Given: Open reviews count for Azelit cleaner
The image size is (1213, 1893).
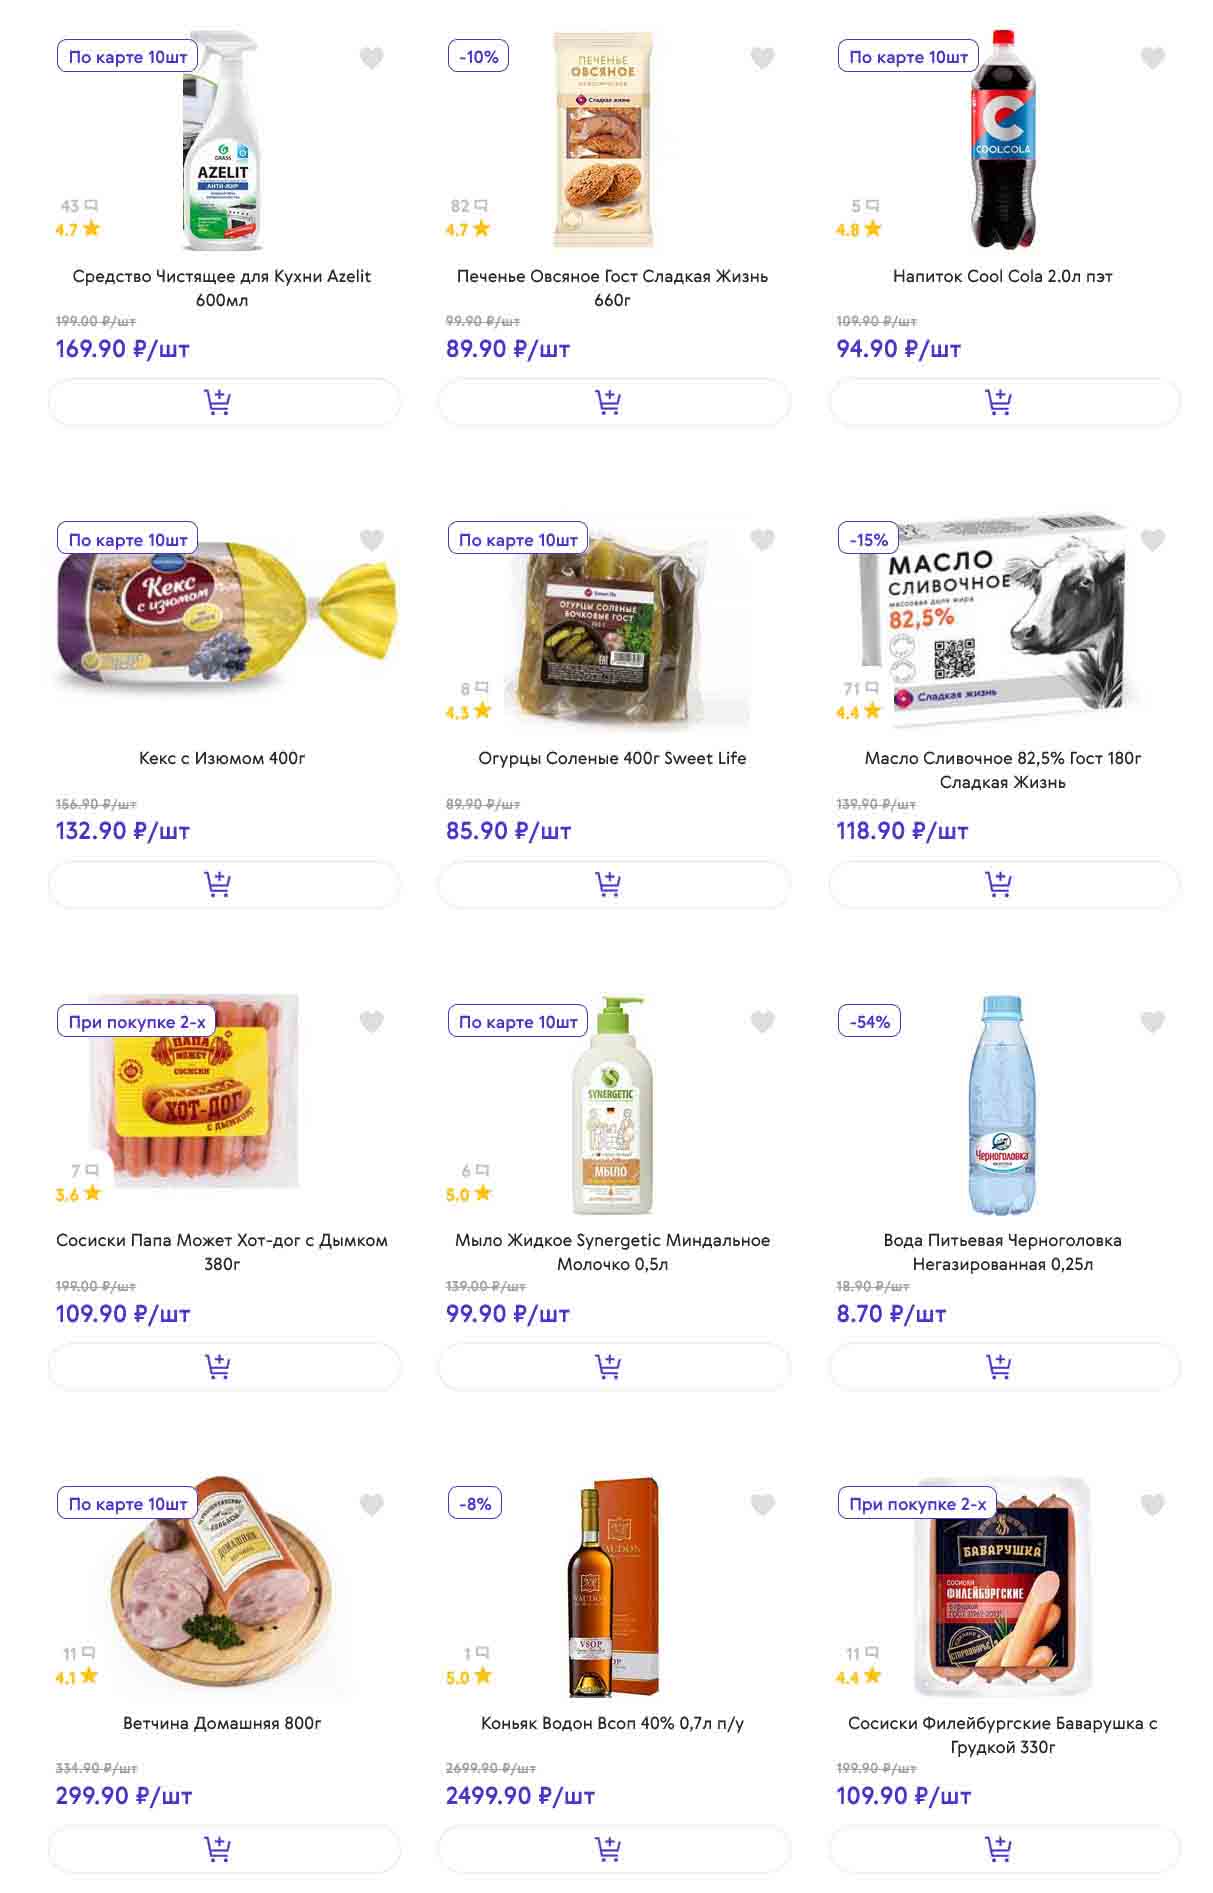Looking at the screenshot, I should (78, 206).
